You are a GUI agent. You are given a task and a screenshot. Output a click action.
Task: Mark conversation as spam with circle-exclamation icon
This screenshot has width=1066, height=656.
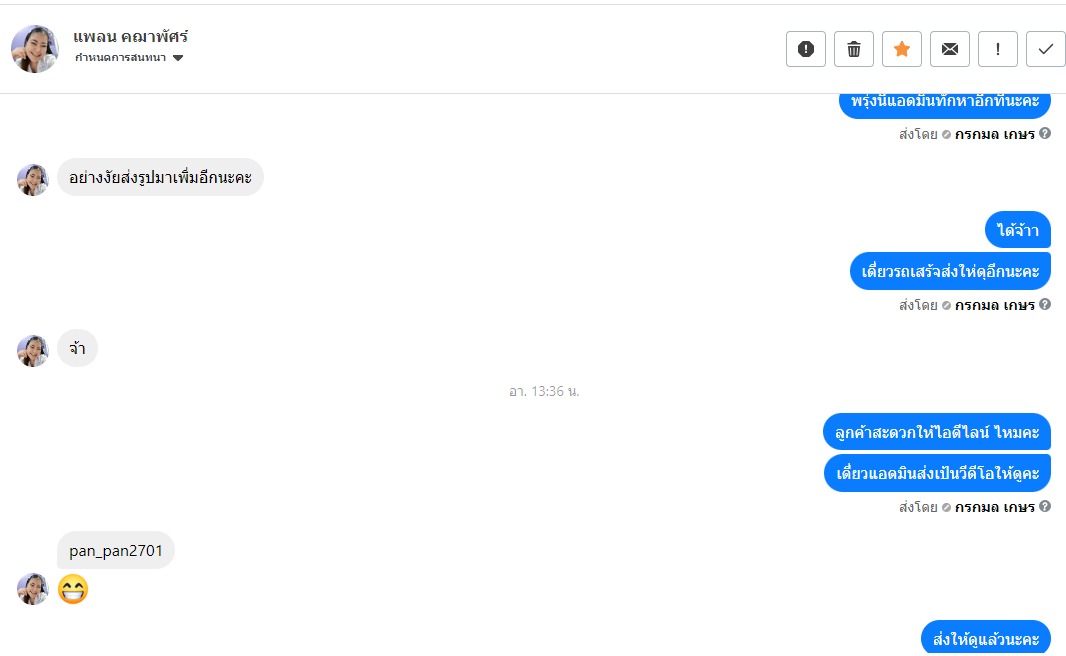point(806,49)
